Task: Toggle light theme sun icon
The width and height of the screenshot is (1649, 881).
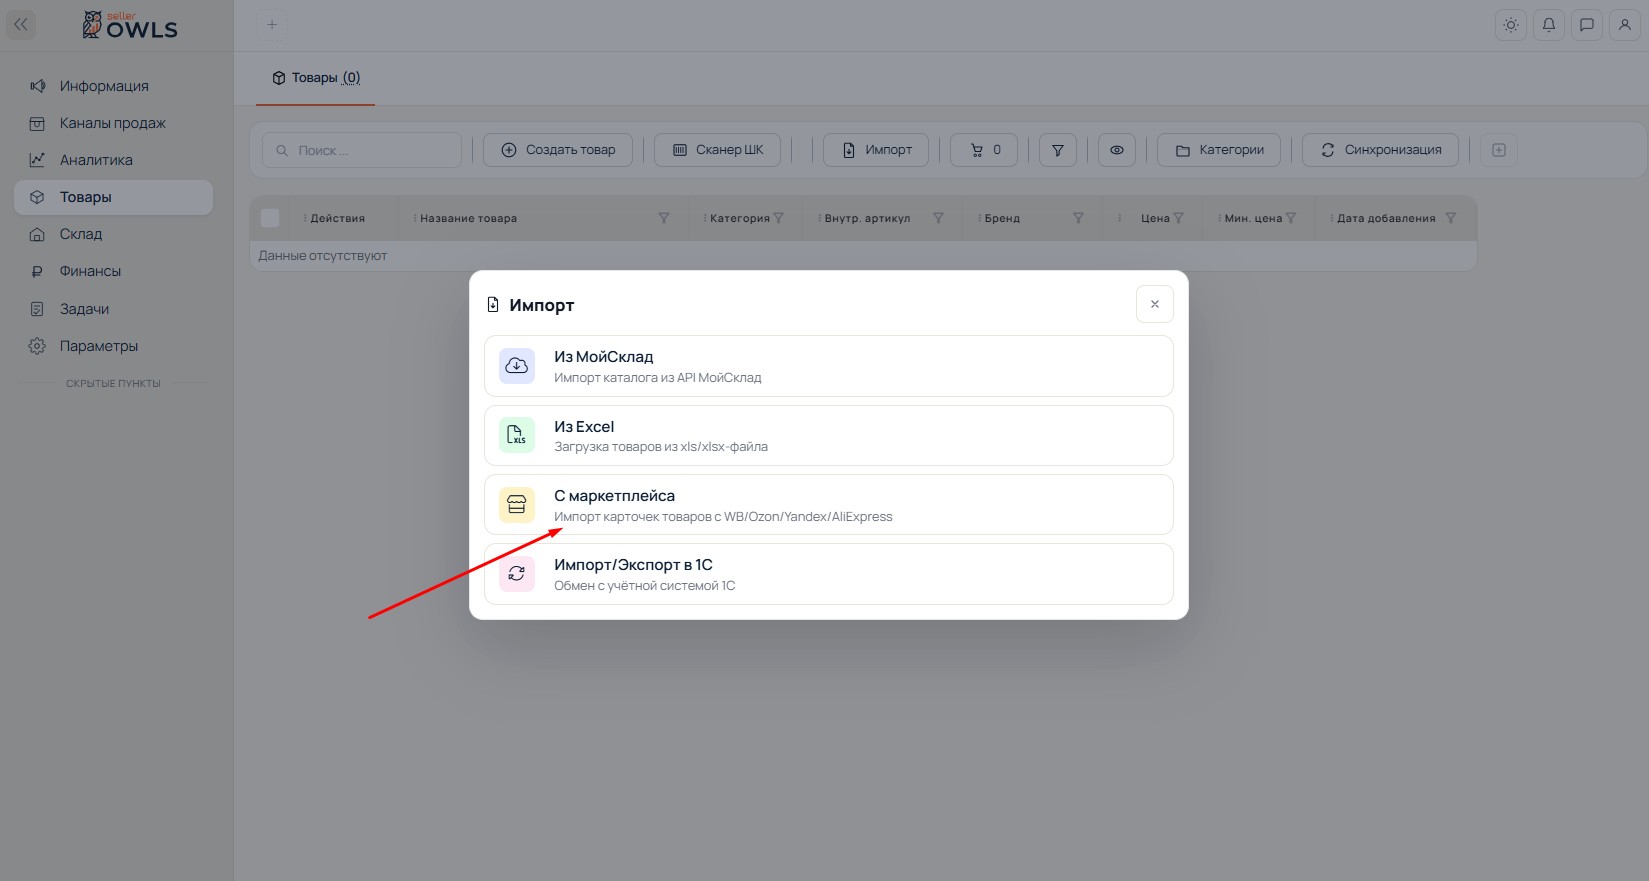Action: [1511, 25]
